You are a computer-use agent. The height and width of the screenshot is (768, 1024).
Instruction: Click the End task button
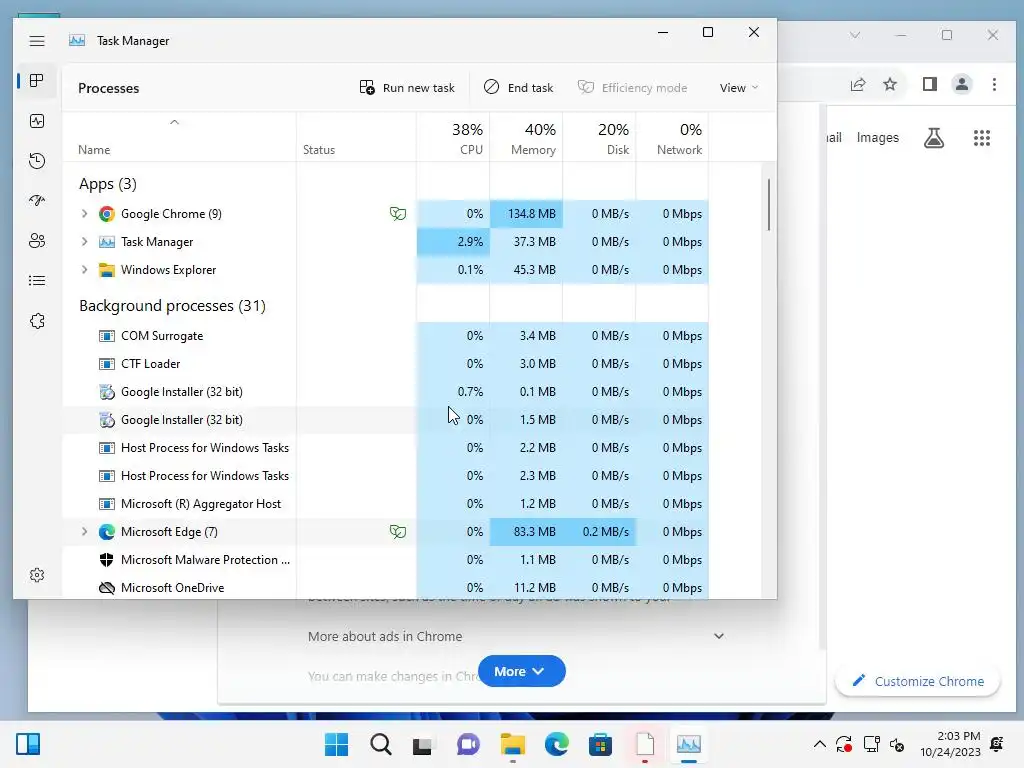519,88
